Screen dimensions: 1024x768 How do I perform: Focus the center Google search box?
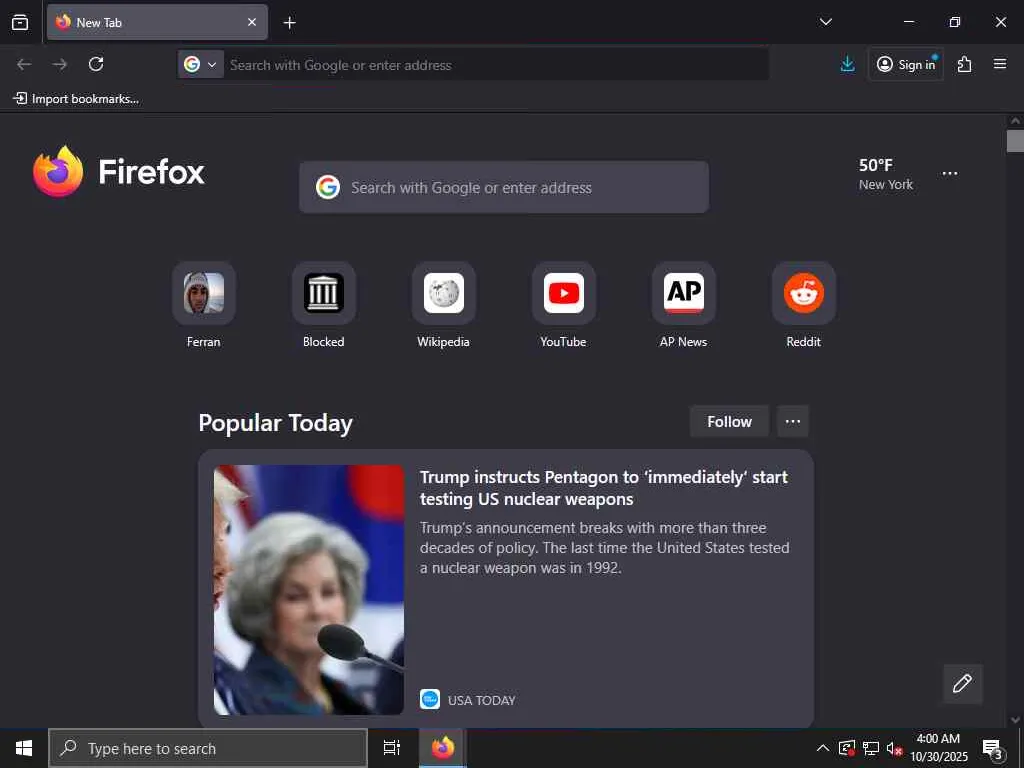pyautogui.click(x=504, y=187)
